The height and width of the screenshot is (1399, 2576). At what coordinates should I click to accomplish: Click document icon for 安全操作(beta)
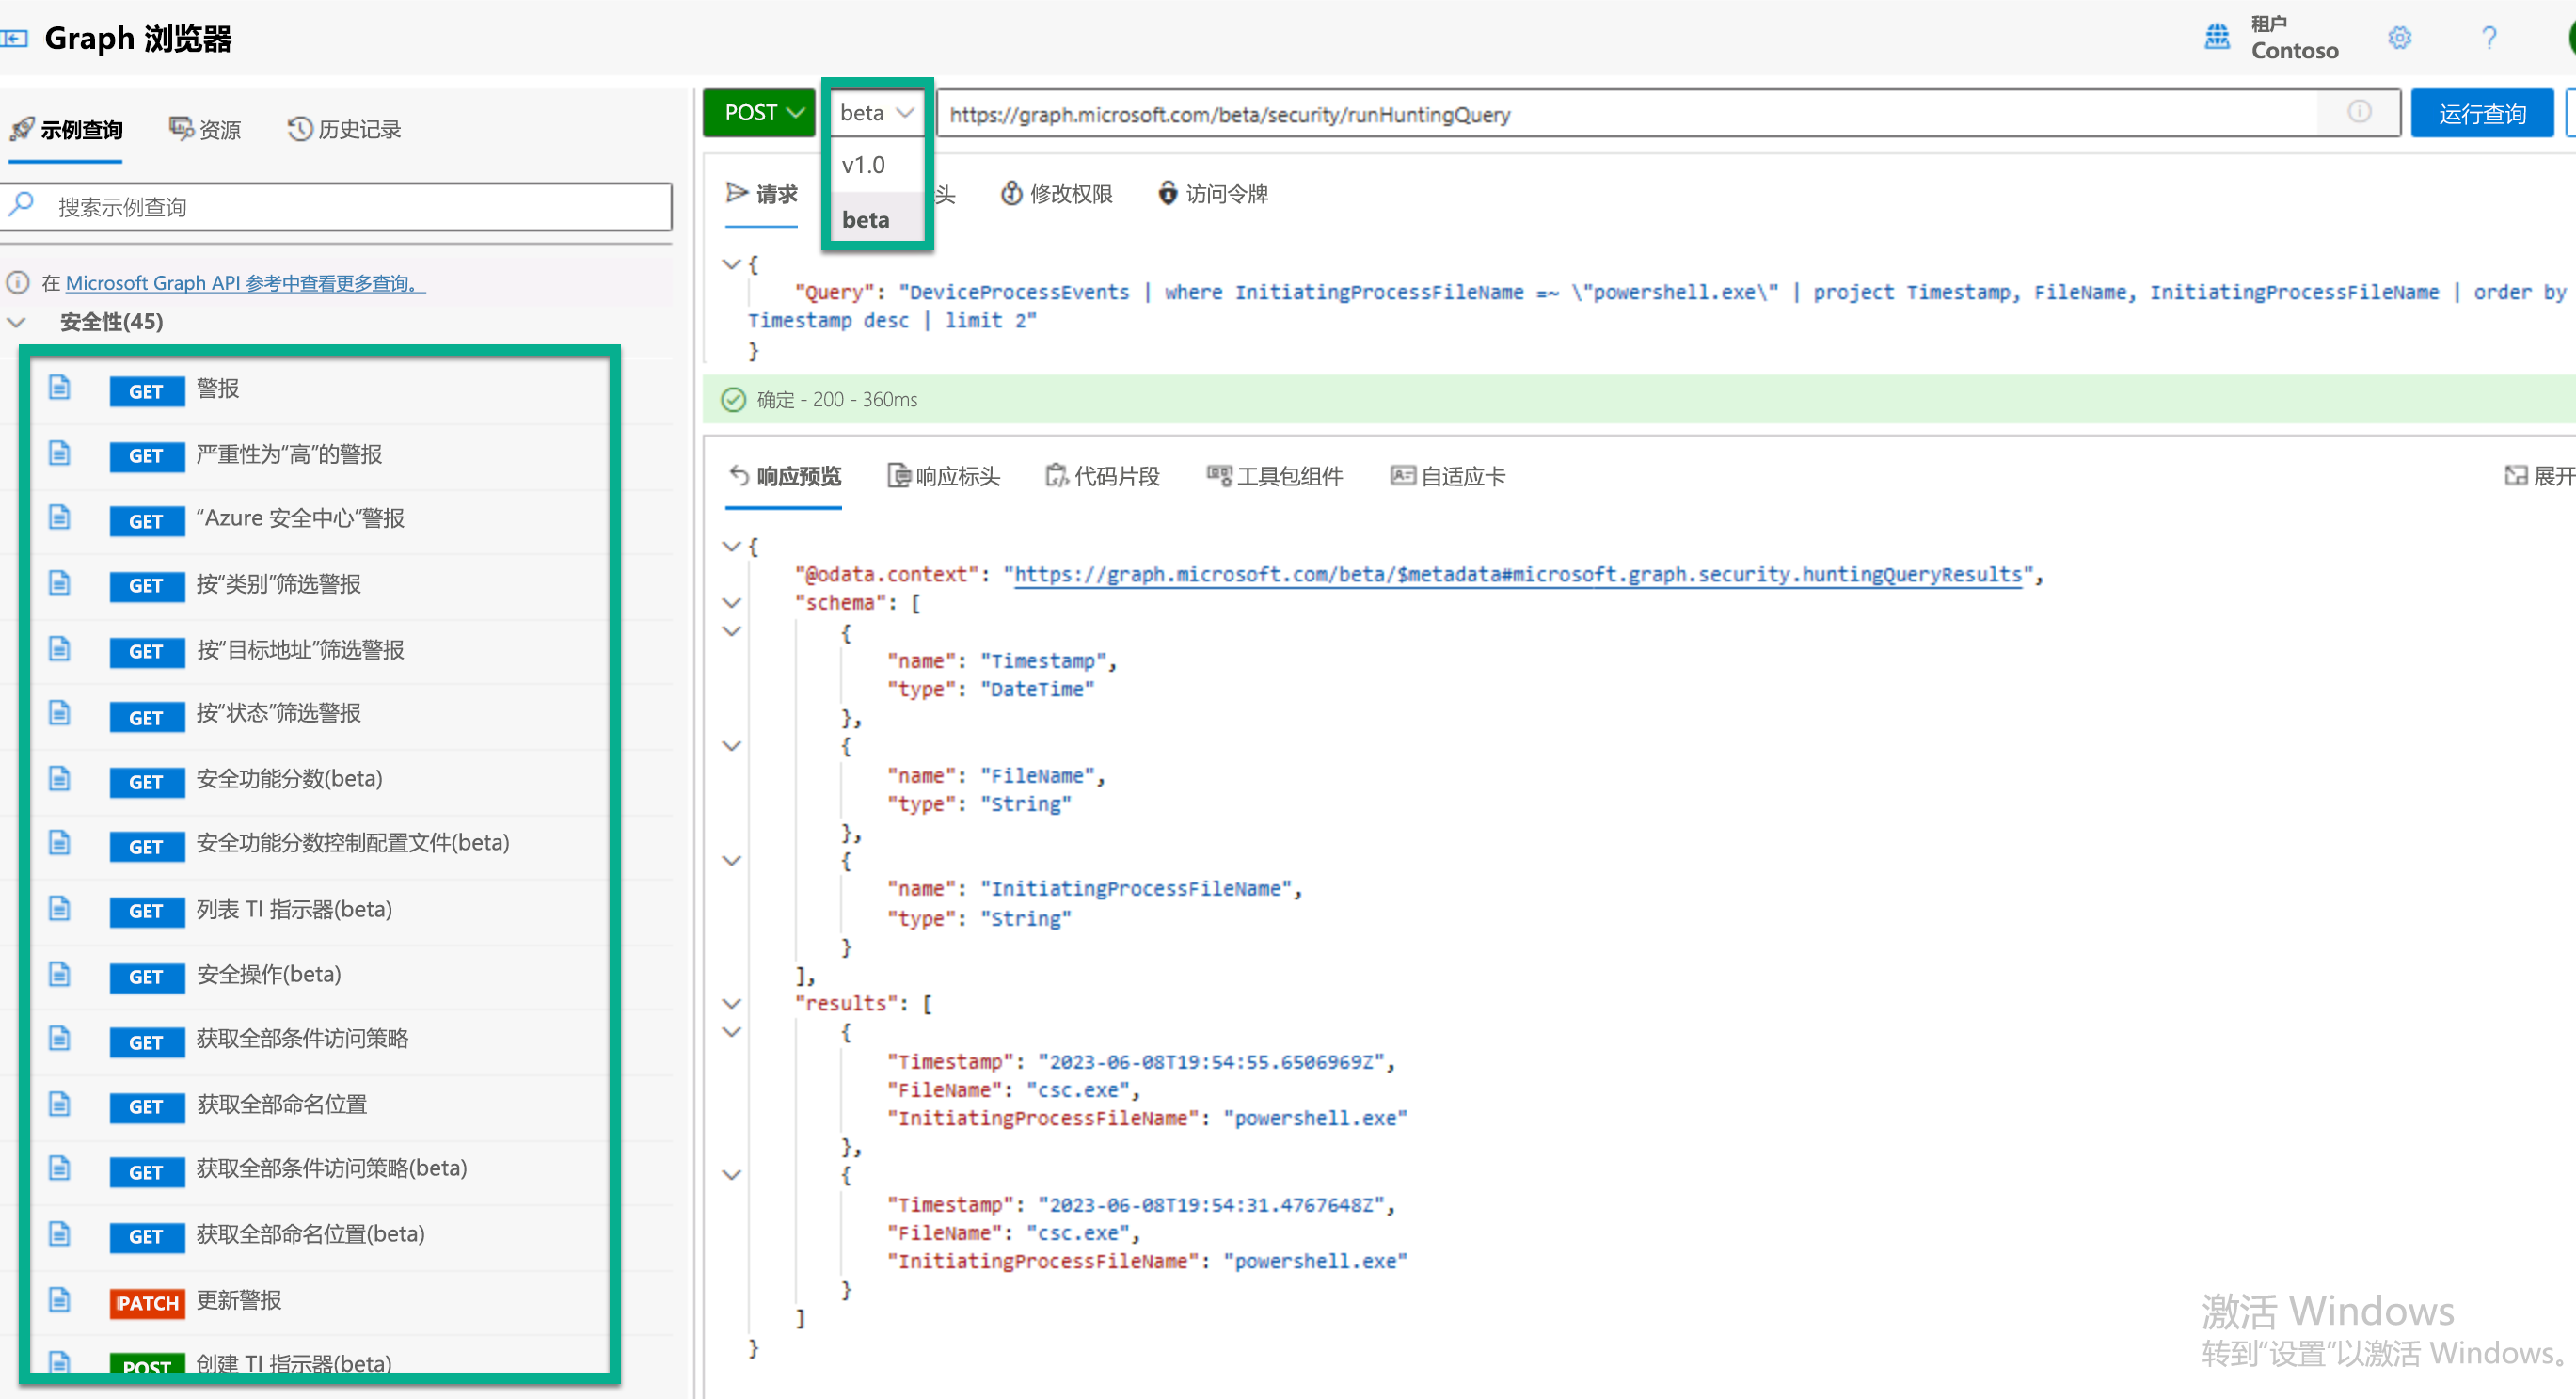pyautogui.click(x=60, y=974)
